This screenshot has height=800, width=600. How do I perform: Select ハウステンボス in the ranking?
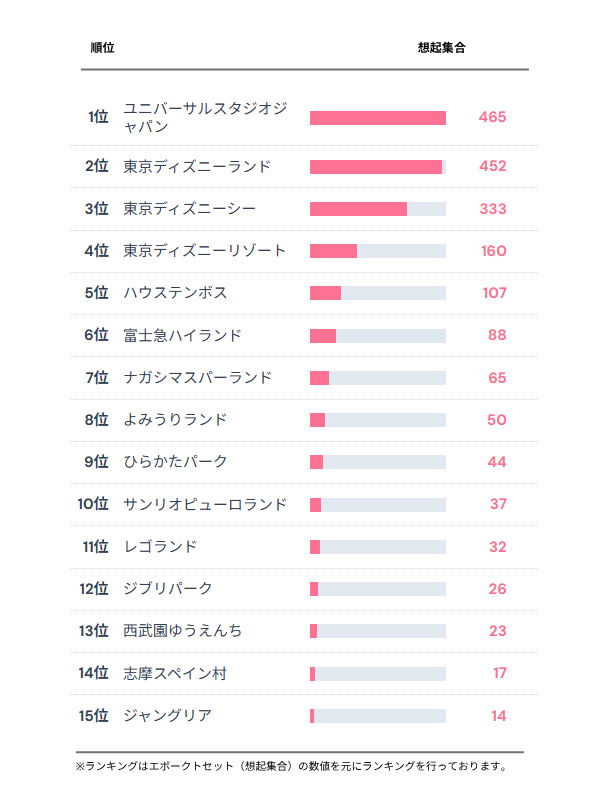[x=175, y=293]
